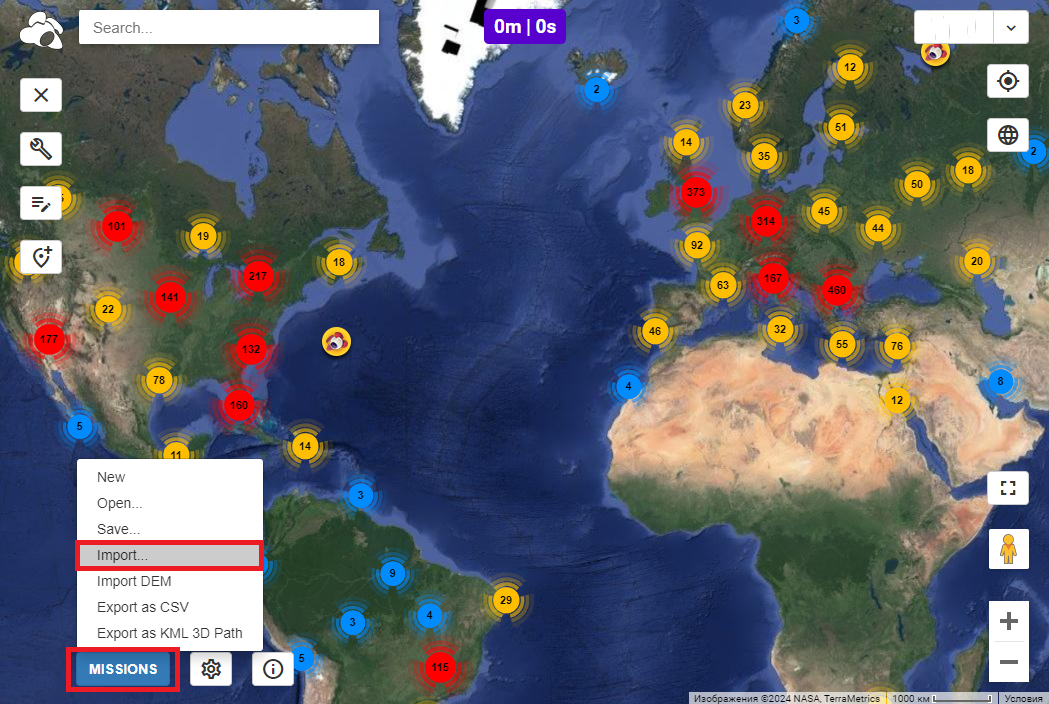Open the gear settings button
This screenshot has height=704, width=1049.
211,669
